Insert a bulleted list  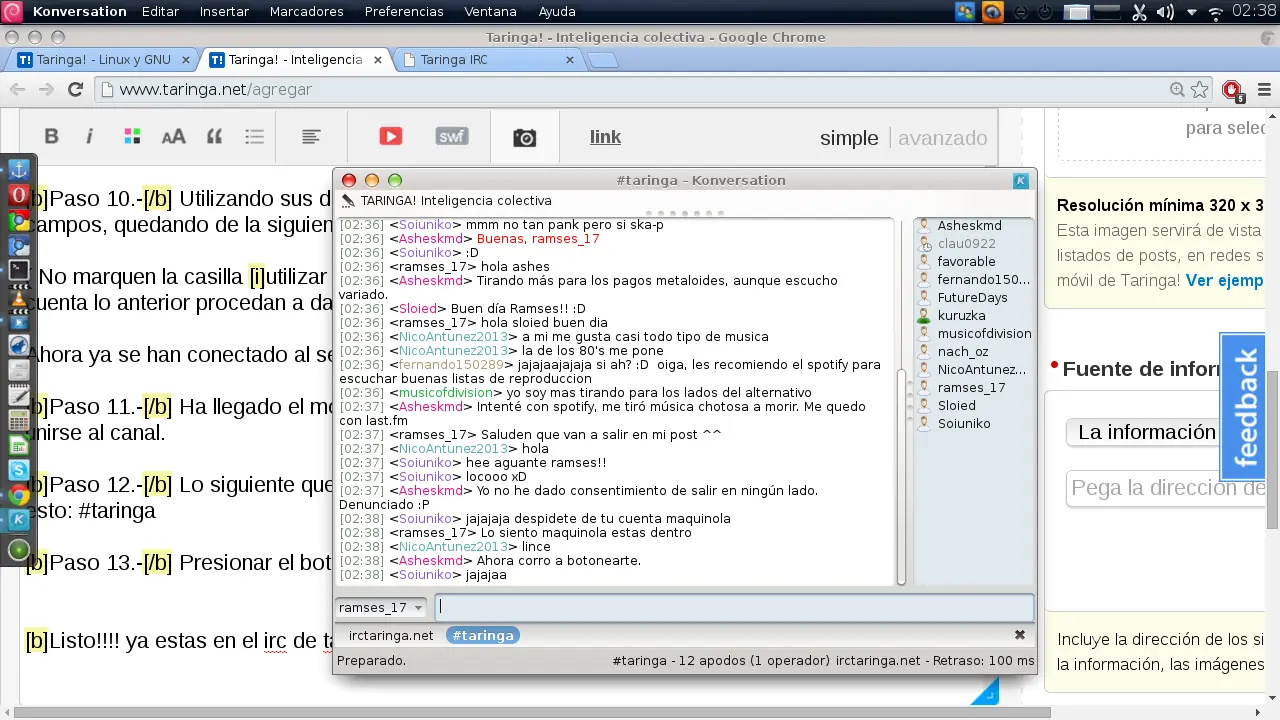click(x=254, y=137)
